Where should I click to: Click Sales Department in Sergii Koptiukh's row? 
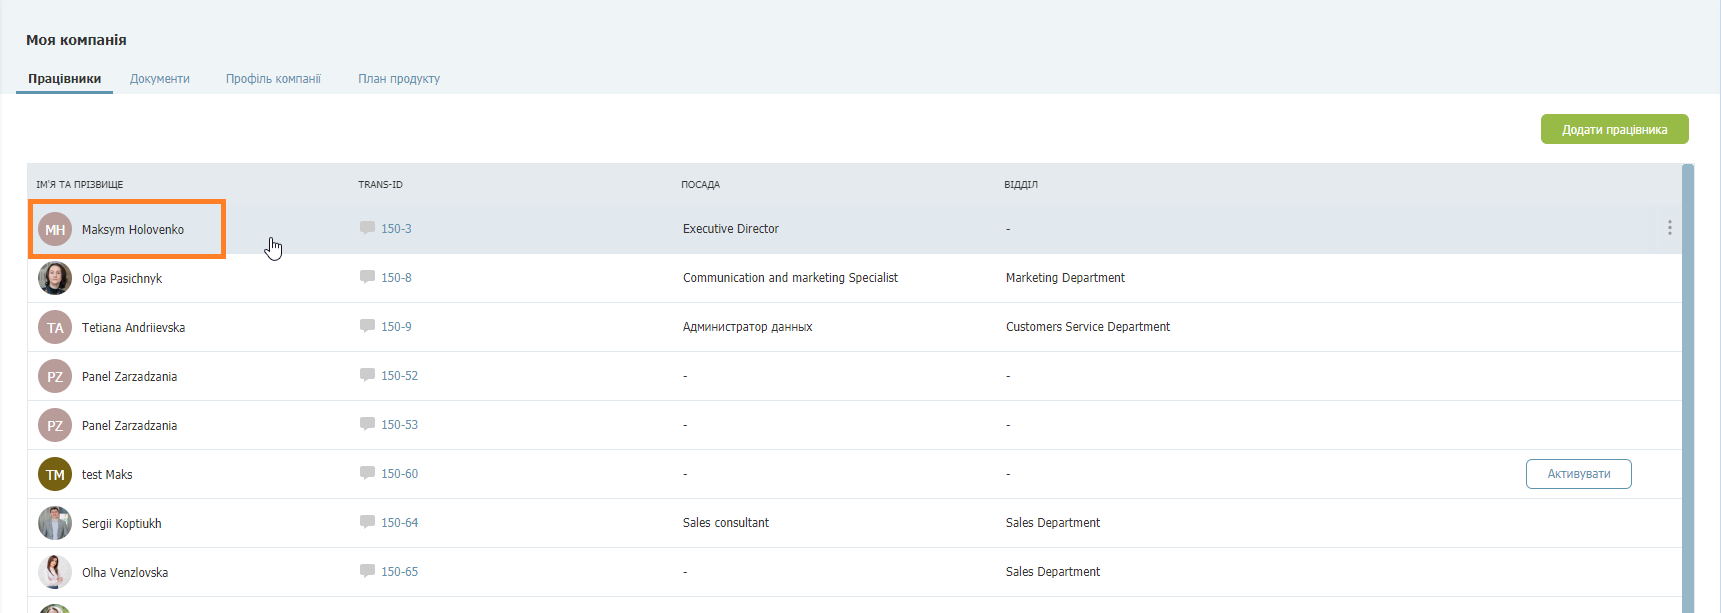(x=1053, y=523)
